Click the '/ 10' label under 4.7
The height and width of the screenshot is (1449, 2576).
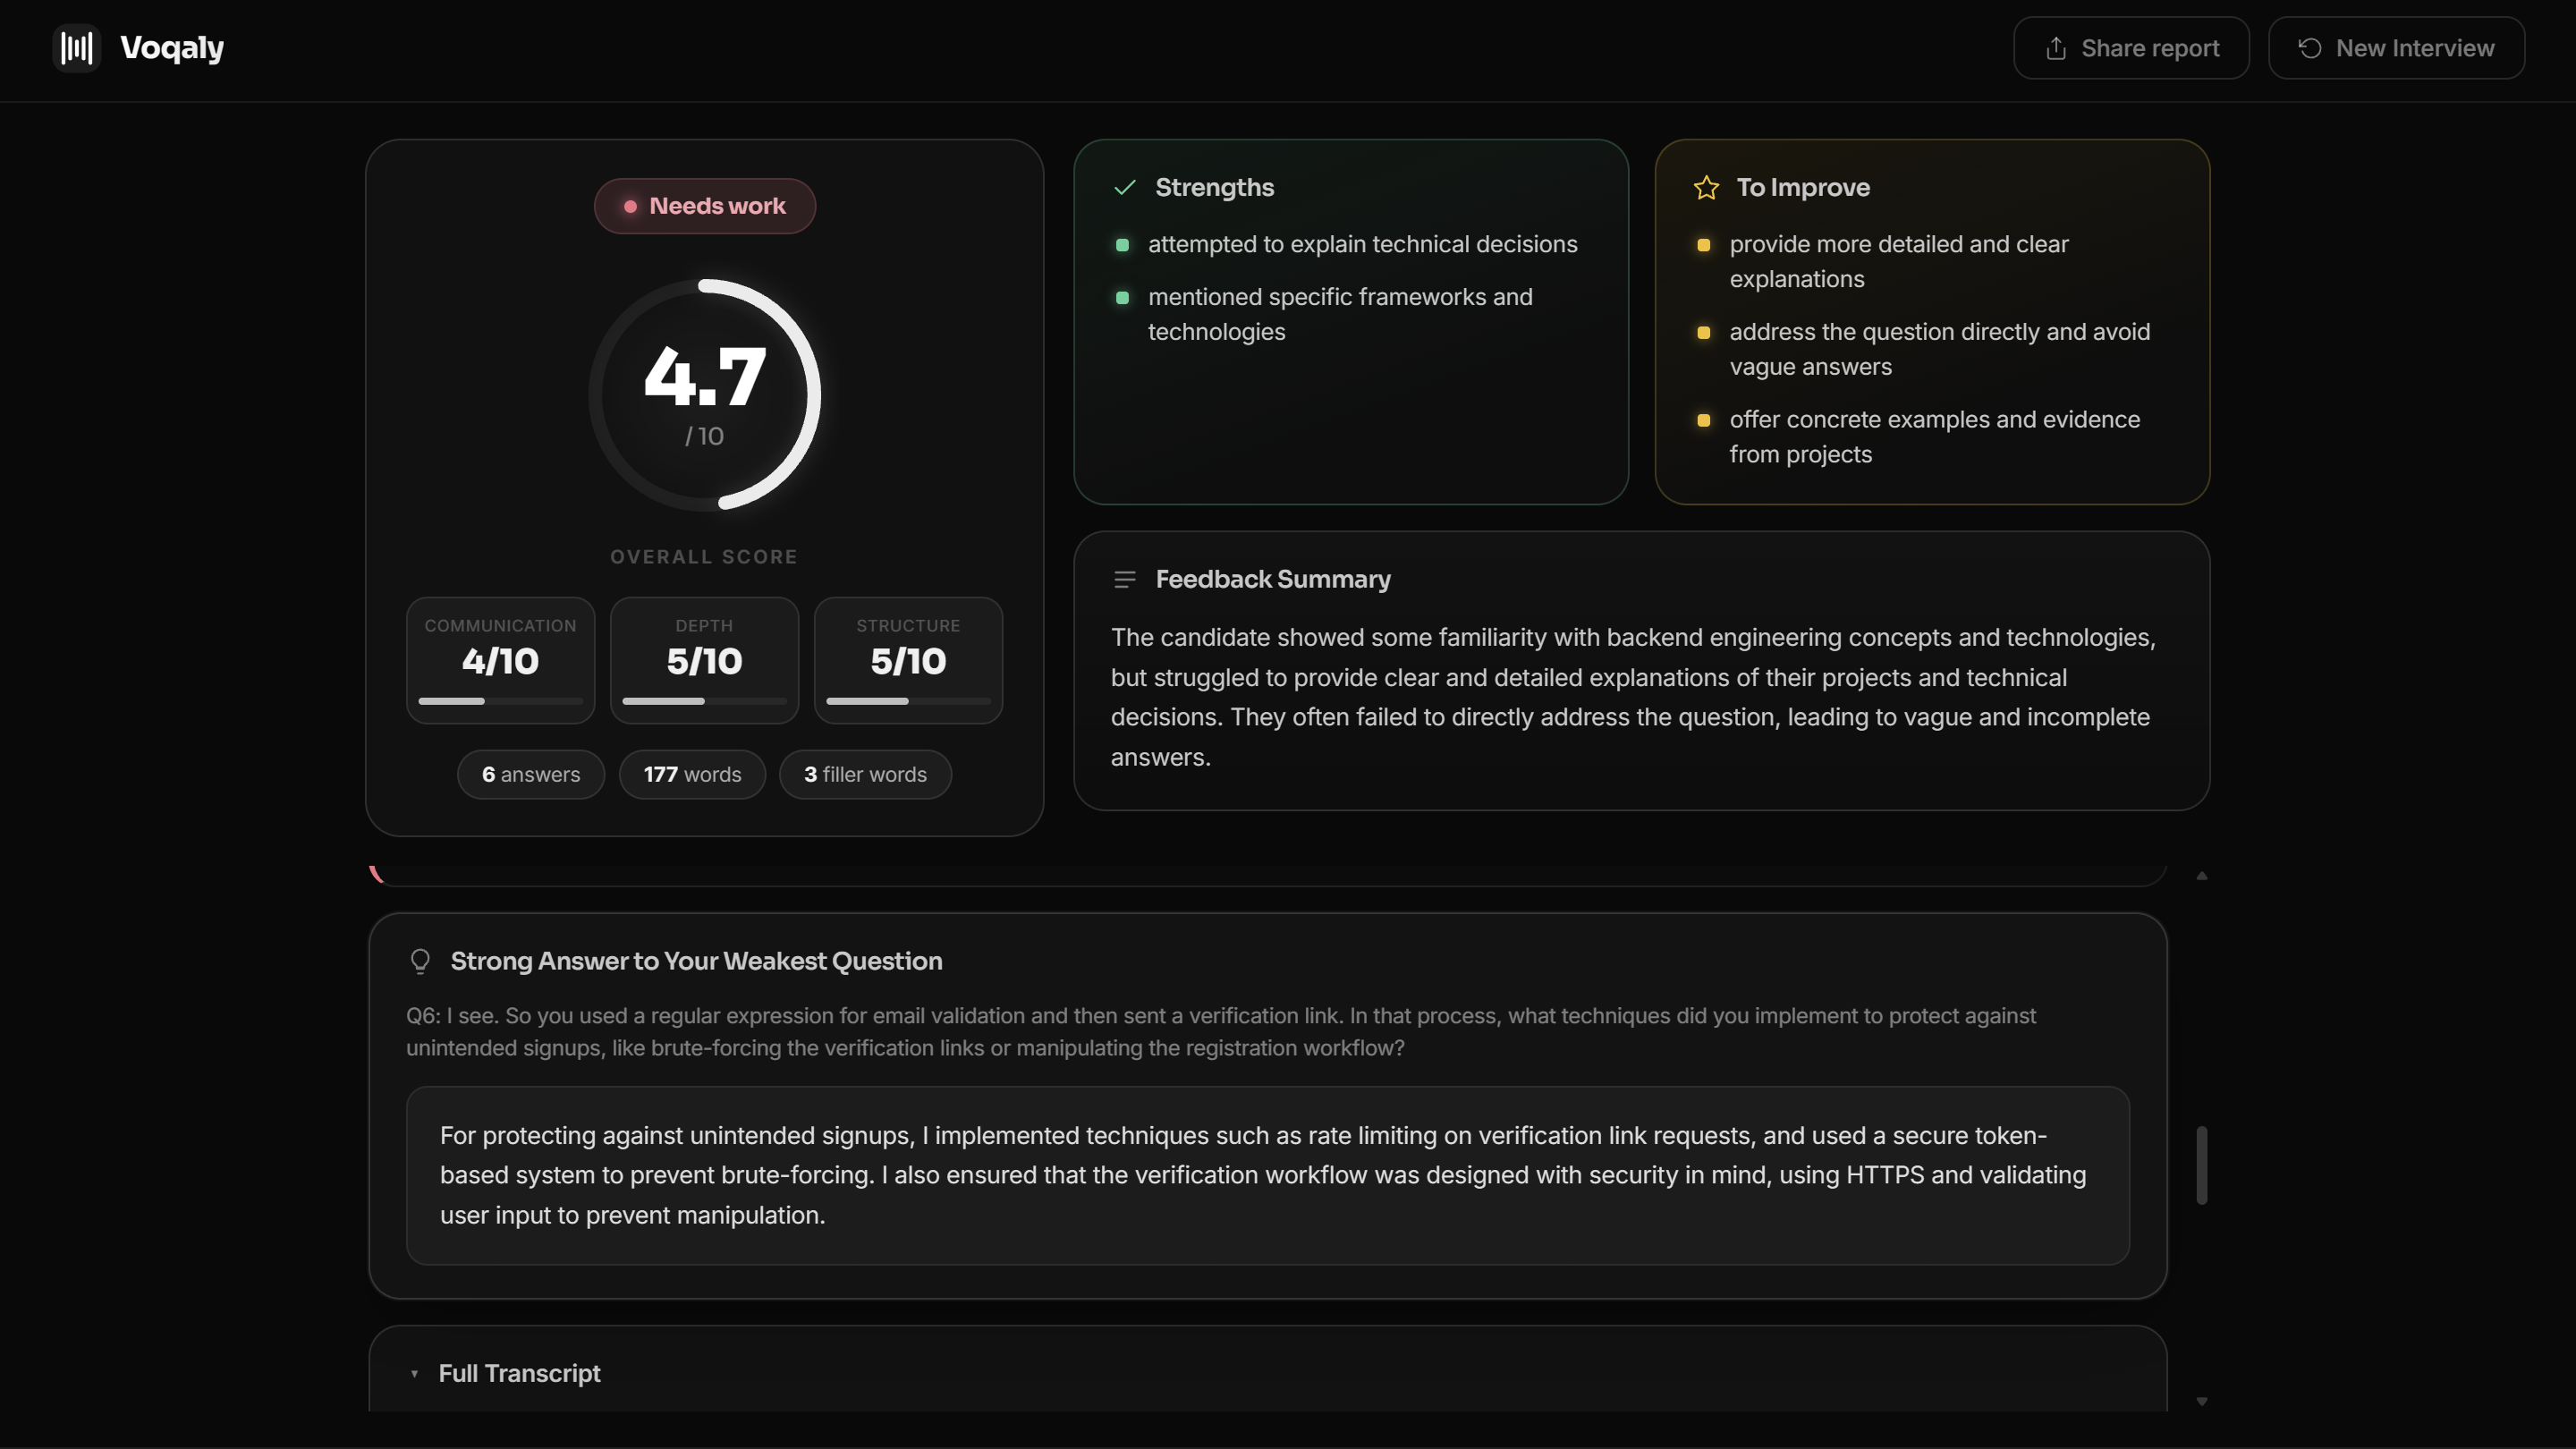[x=704, y=436]
